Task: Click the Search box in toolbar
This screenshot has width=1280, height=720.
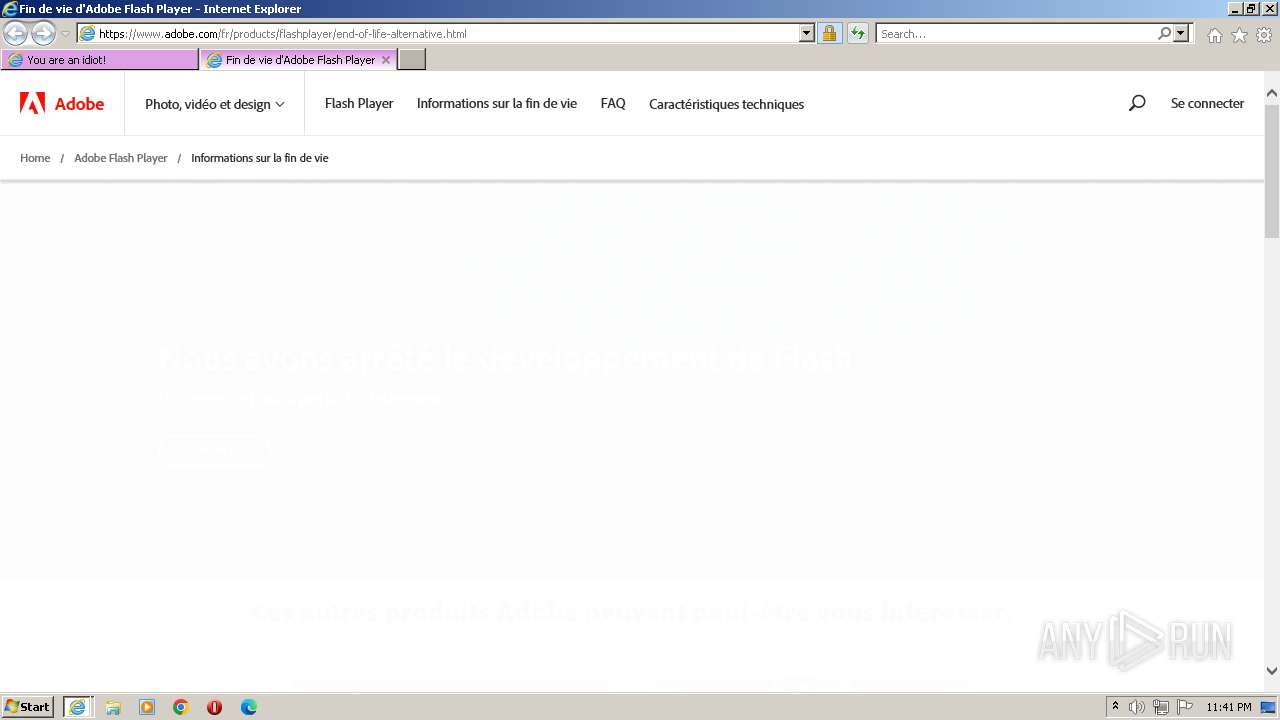Action: tap(1016, 34)
